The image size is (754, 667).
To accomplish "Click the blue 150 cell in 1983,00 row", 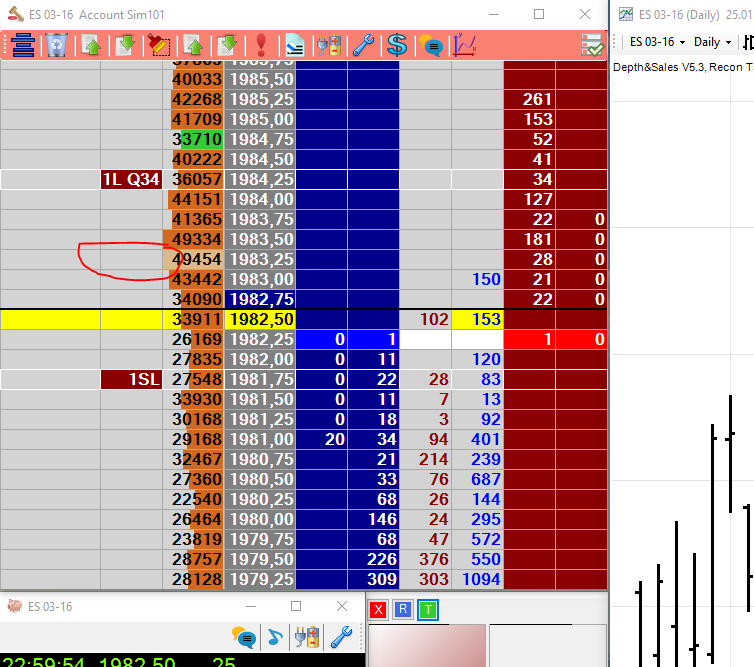I will (x=478, y=279).
